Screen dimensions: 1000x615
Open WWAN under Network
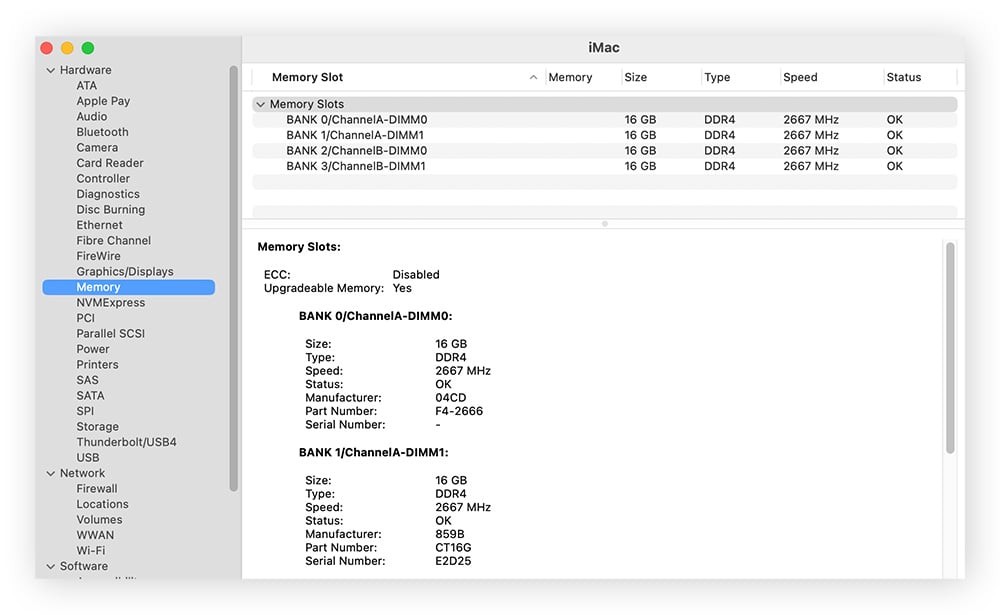[x=95, y=535]
